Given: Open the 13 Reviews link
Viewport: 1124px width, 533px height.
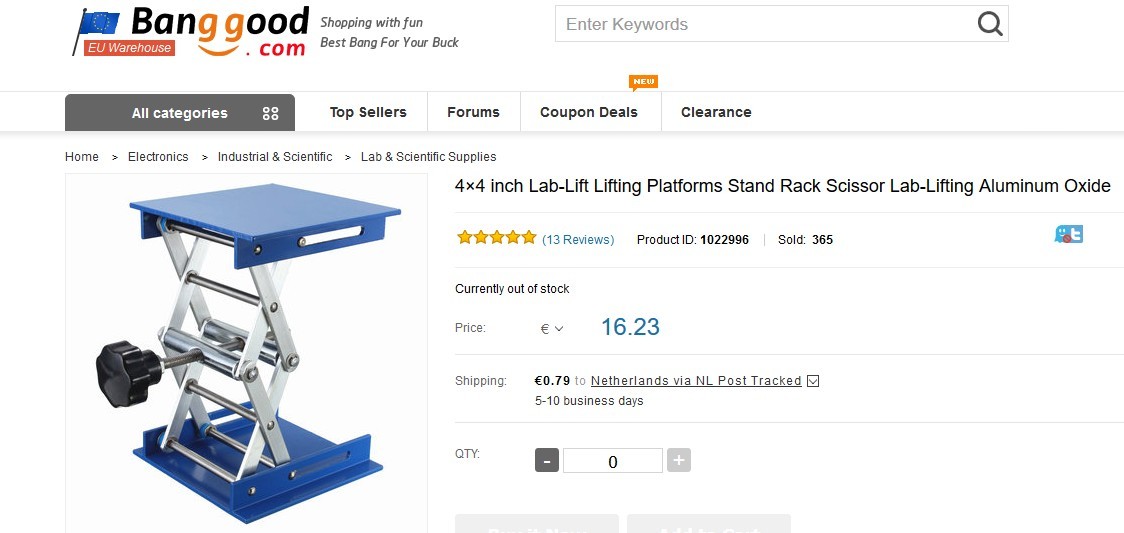Looking at the screenshot, I should click(x=578, y=240).
